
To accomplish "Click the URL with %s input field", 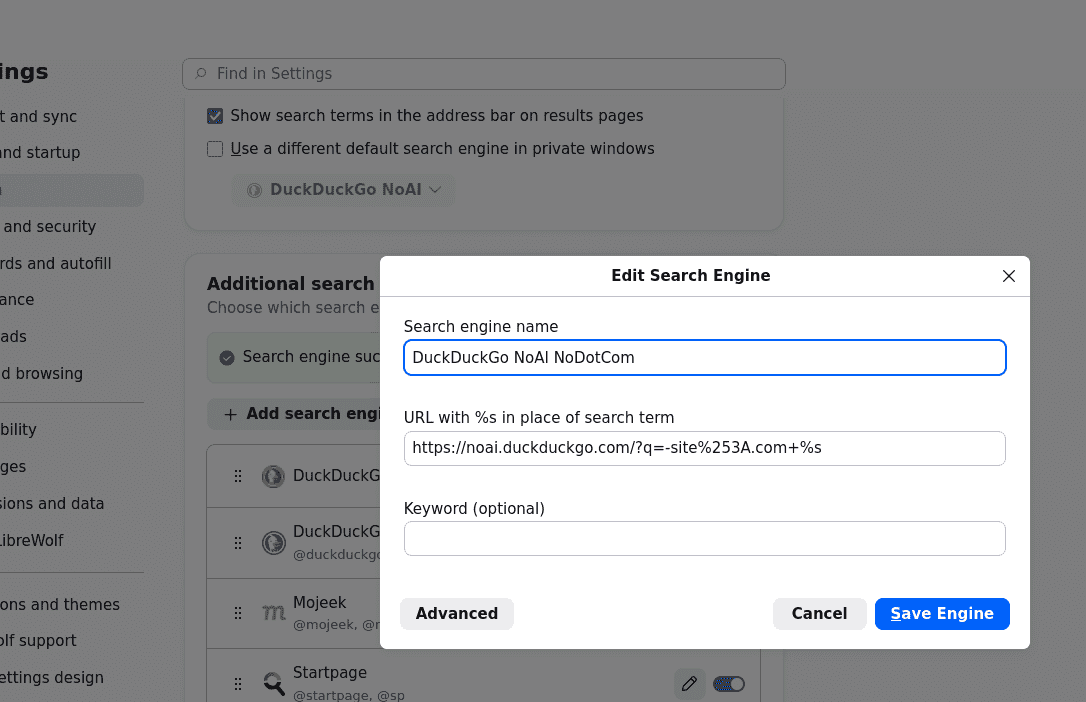I will coord(704,448).
